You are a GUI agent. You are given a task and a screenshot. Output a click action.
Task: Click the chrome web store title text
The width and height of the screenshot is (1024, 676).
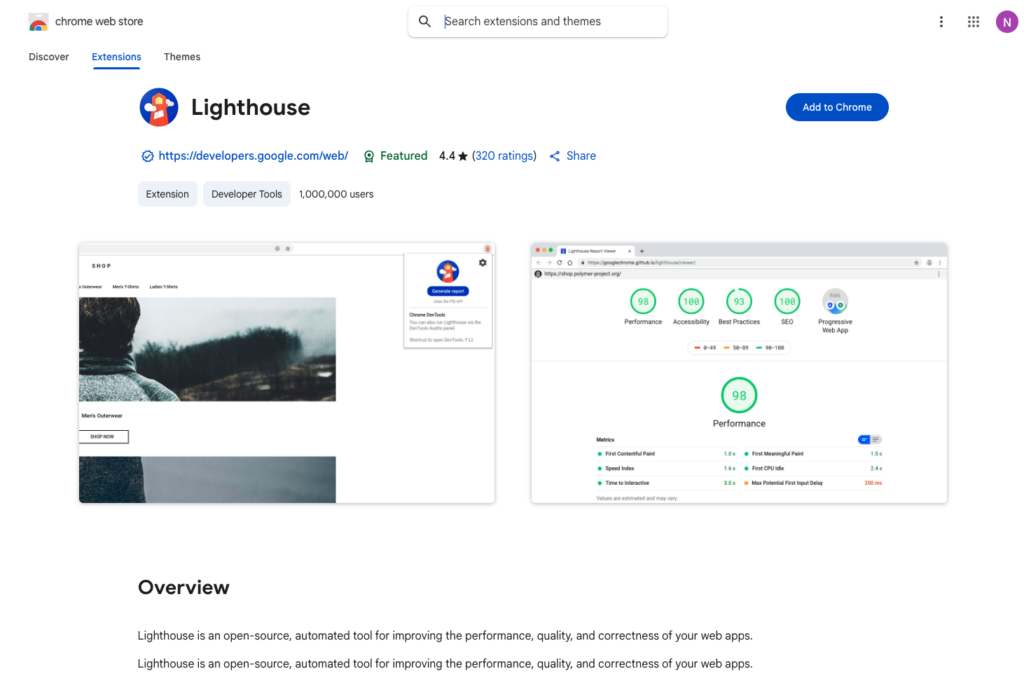99,22
